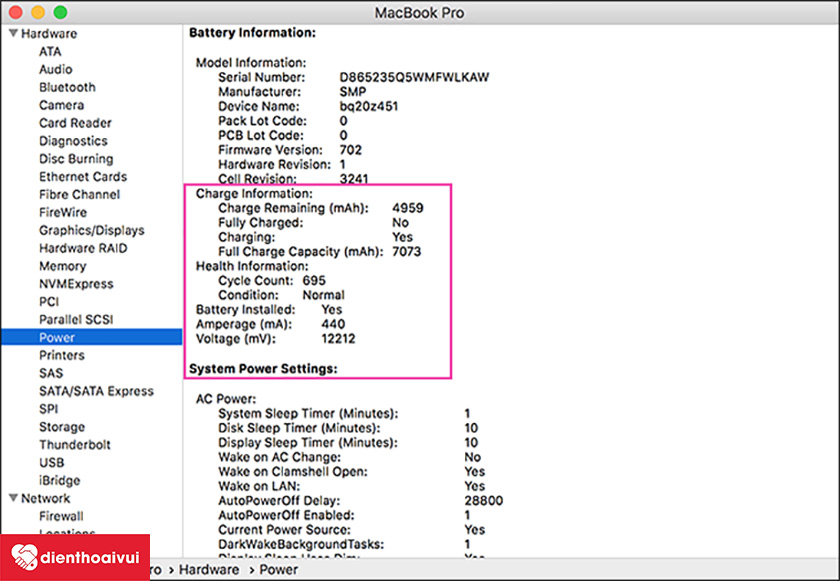Select Card Reader in the sidebar
The width and height of the screenshot is (840, 581).
pos(74,123)
